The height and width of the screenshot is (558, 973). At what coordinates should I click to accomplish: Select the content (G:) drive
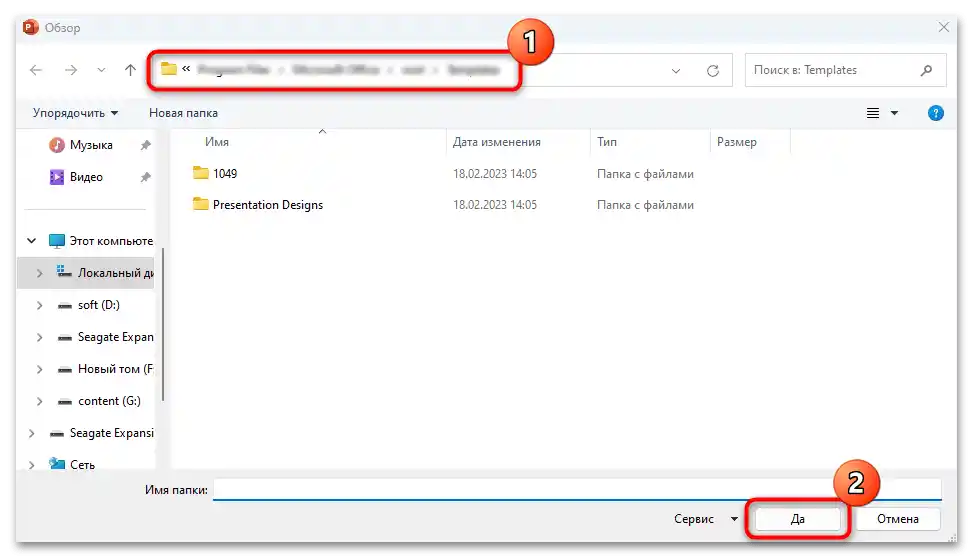point(109,401)
